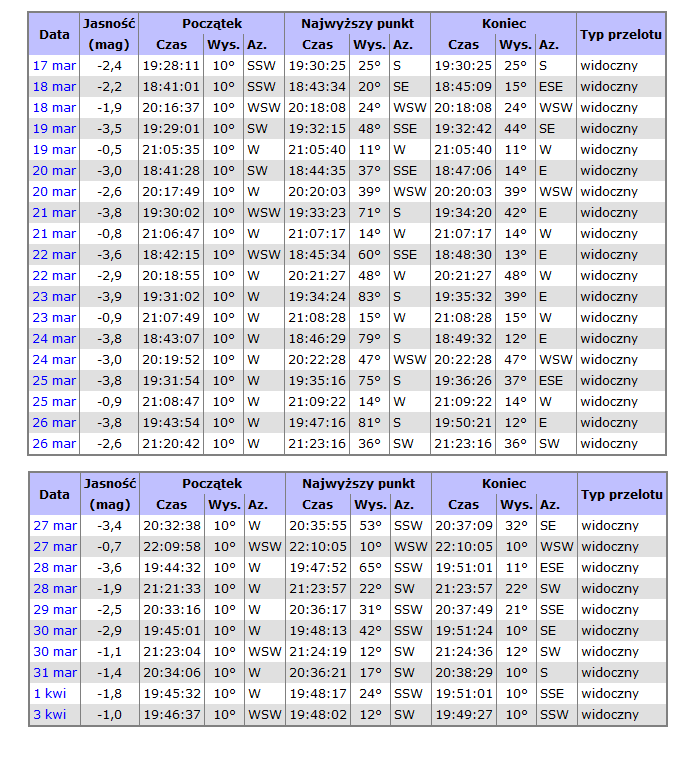Select the magnitude value -2,4
Image resolution: width=694 pixels, height=772 pixels.
point(109,66)
